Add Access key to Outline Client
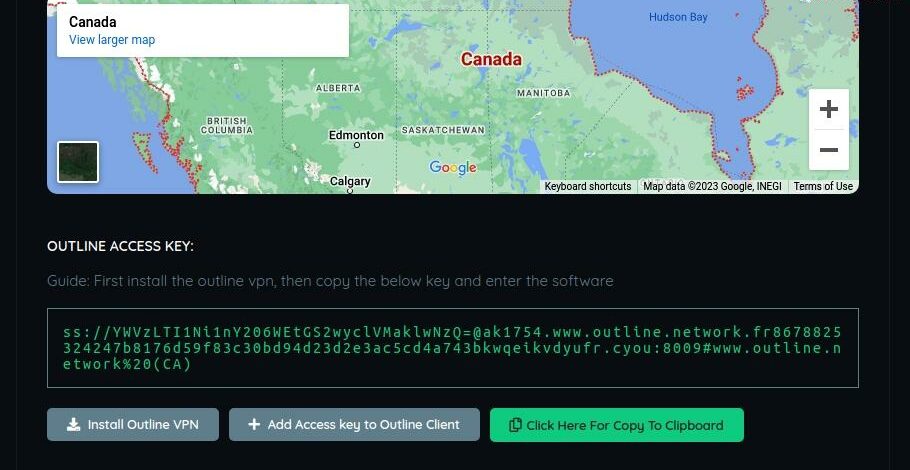Viewport: 910px width, 470px height. pos(354,425)
